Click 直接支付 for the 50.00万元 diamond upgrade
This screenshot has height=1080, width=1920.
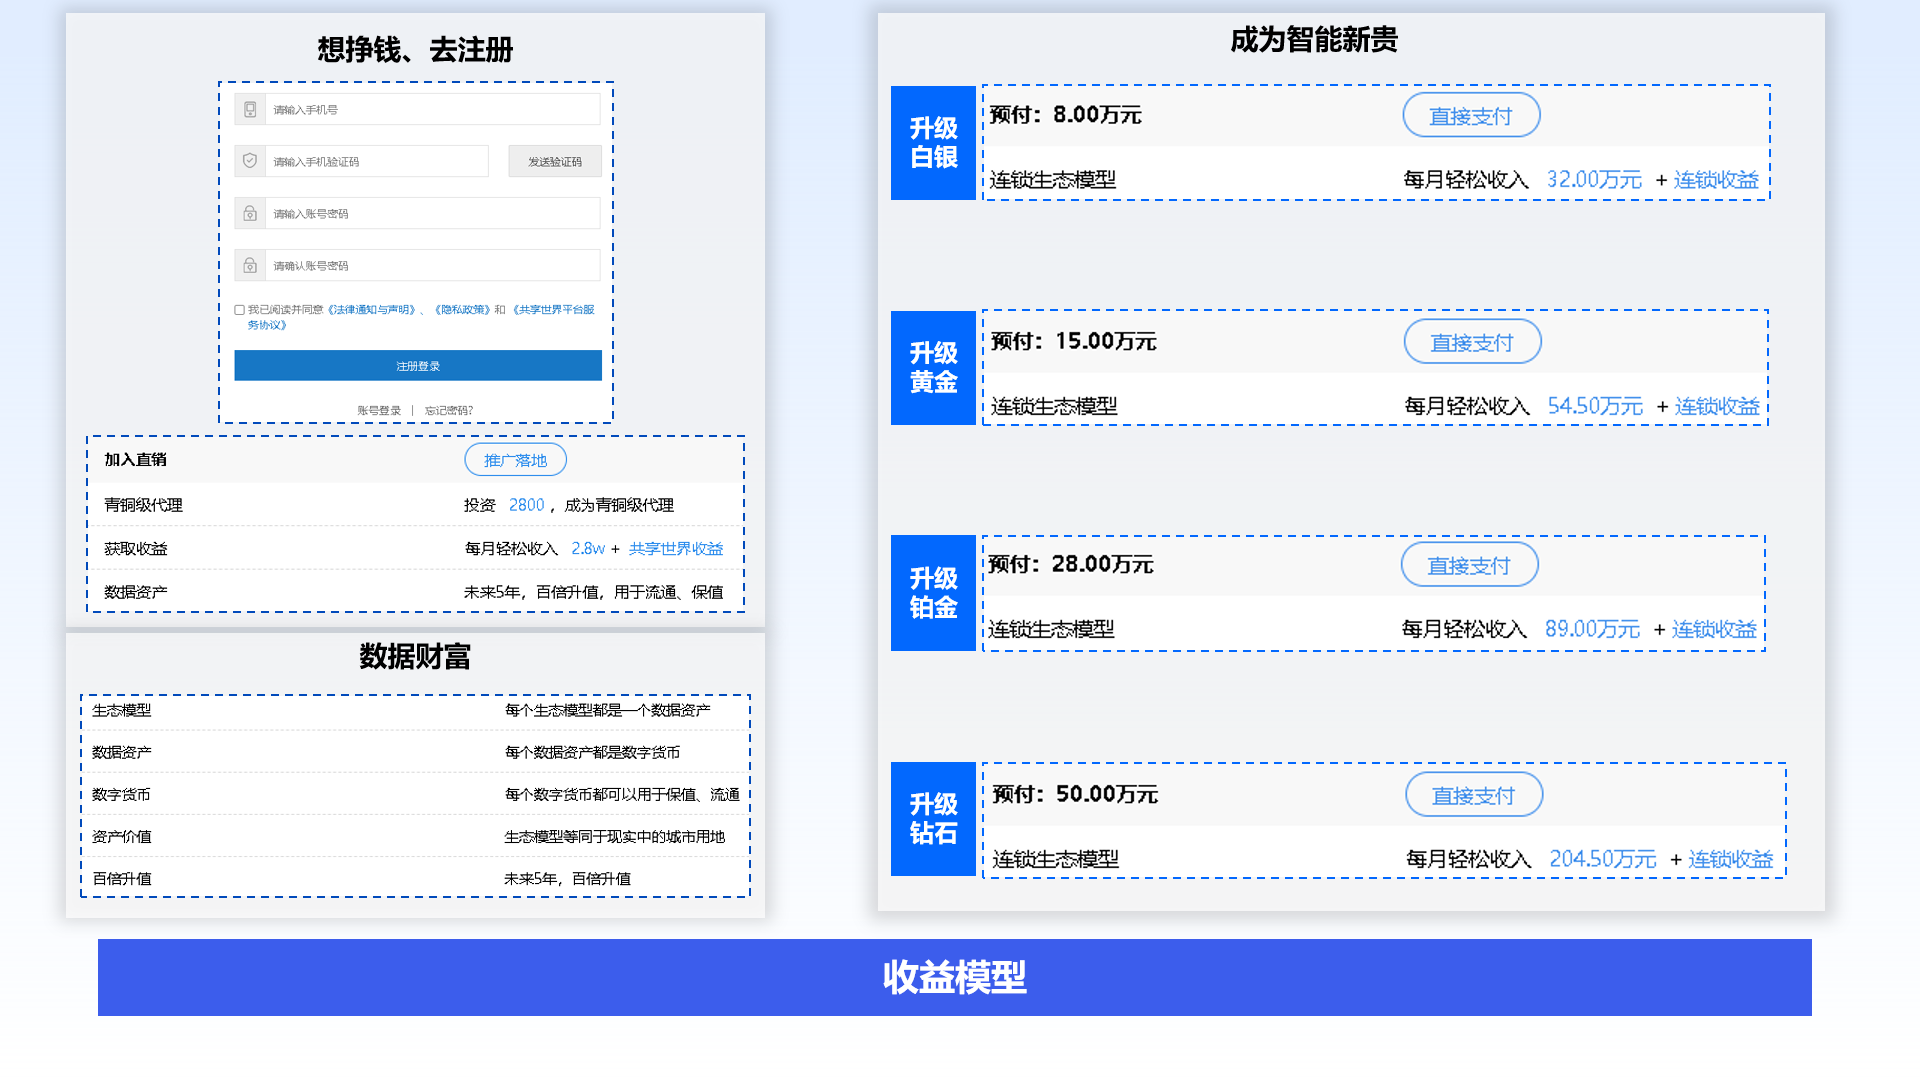click(x=1474, y=796)
